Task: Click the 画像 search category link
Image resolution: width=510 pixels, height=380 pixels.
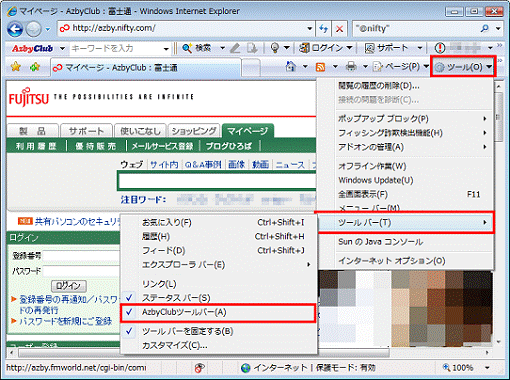Action: click(237, 165)
